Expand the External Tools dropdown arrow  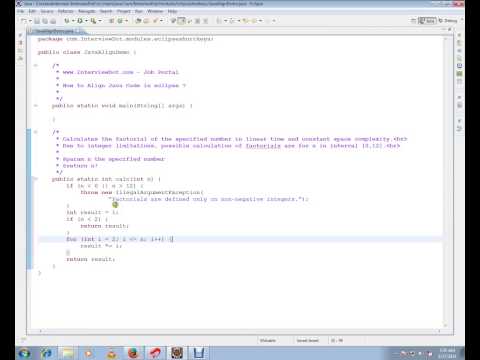100,21
